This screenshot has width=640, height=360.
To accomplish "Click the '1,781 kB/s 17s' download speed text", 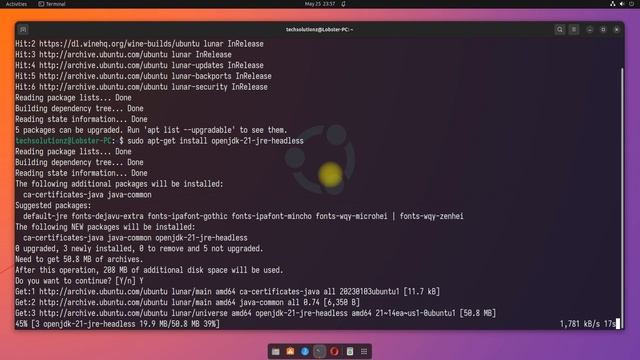I will click(587, 324).
